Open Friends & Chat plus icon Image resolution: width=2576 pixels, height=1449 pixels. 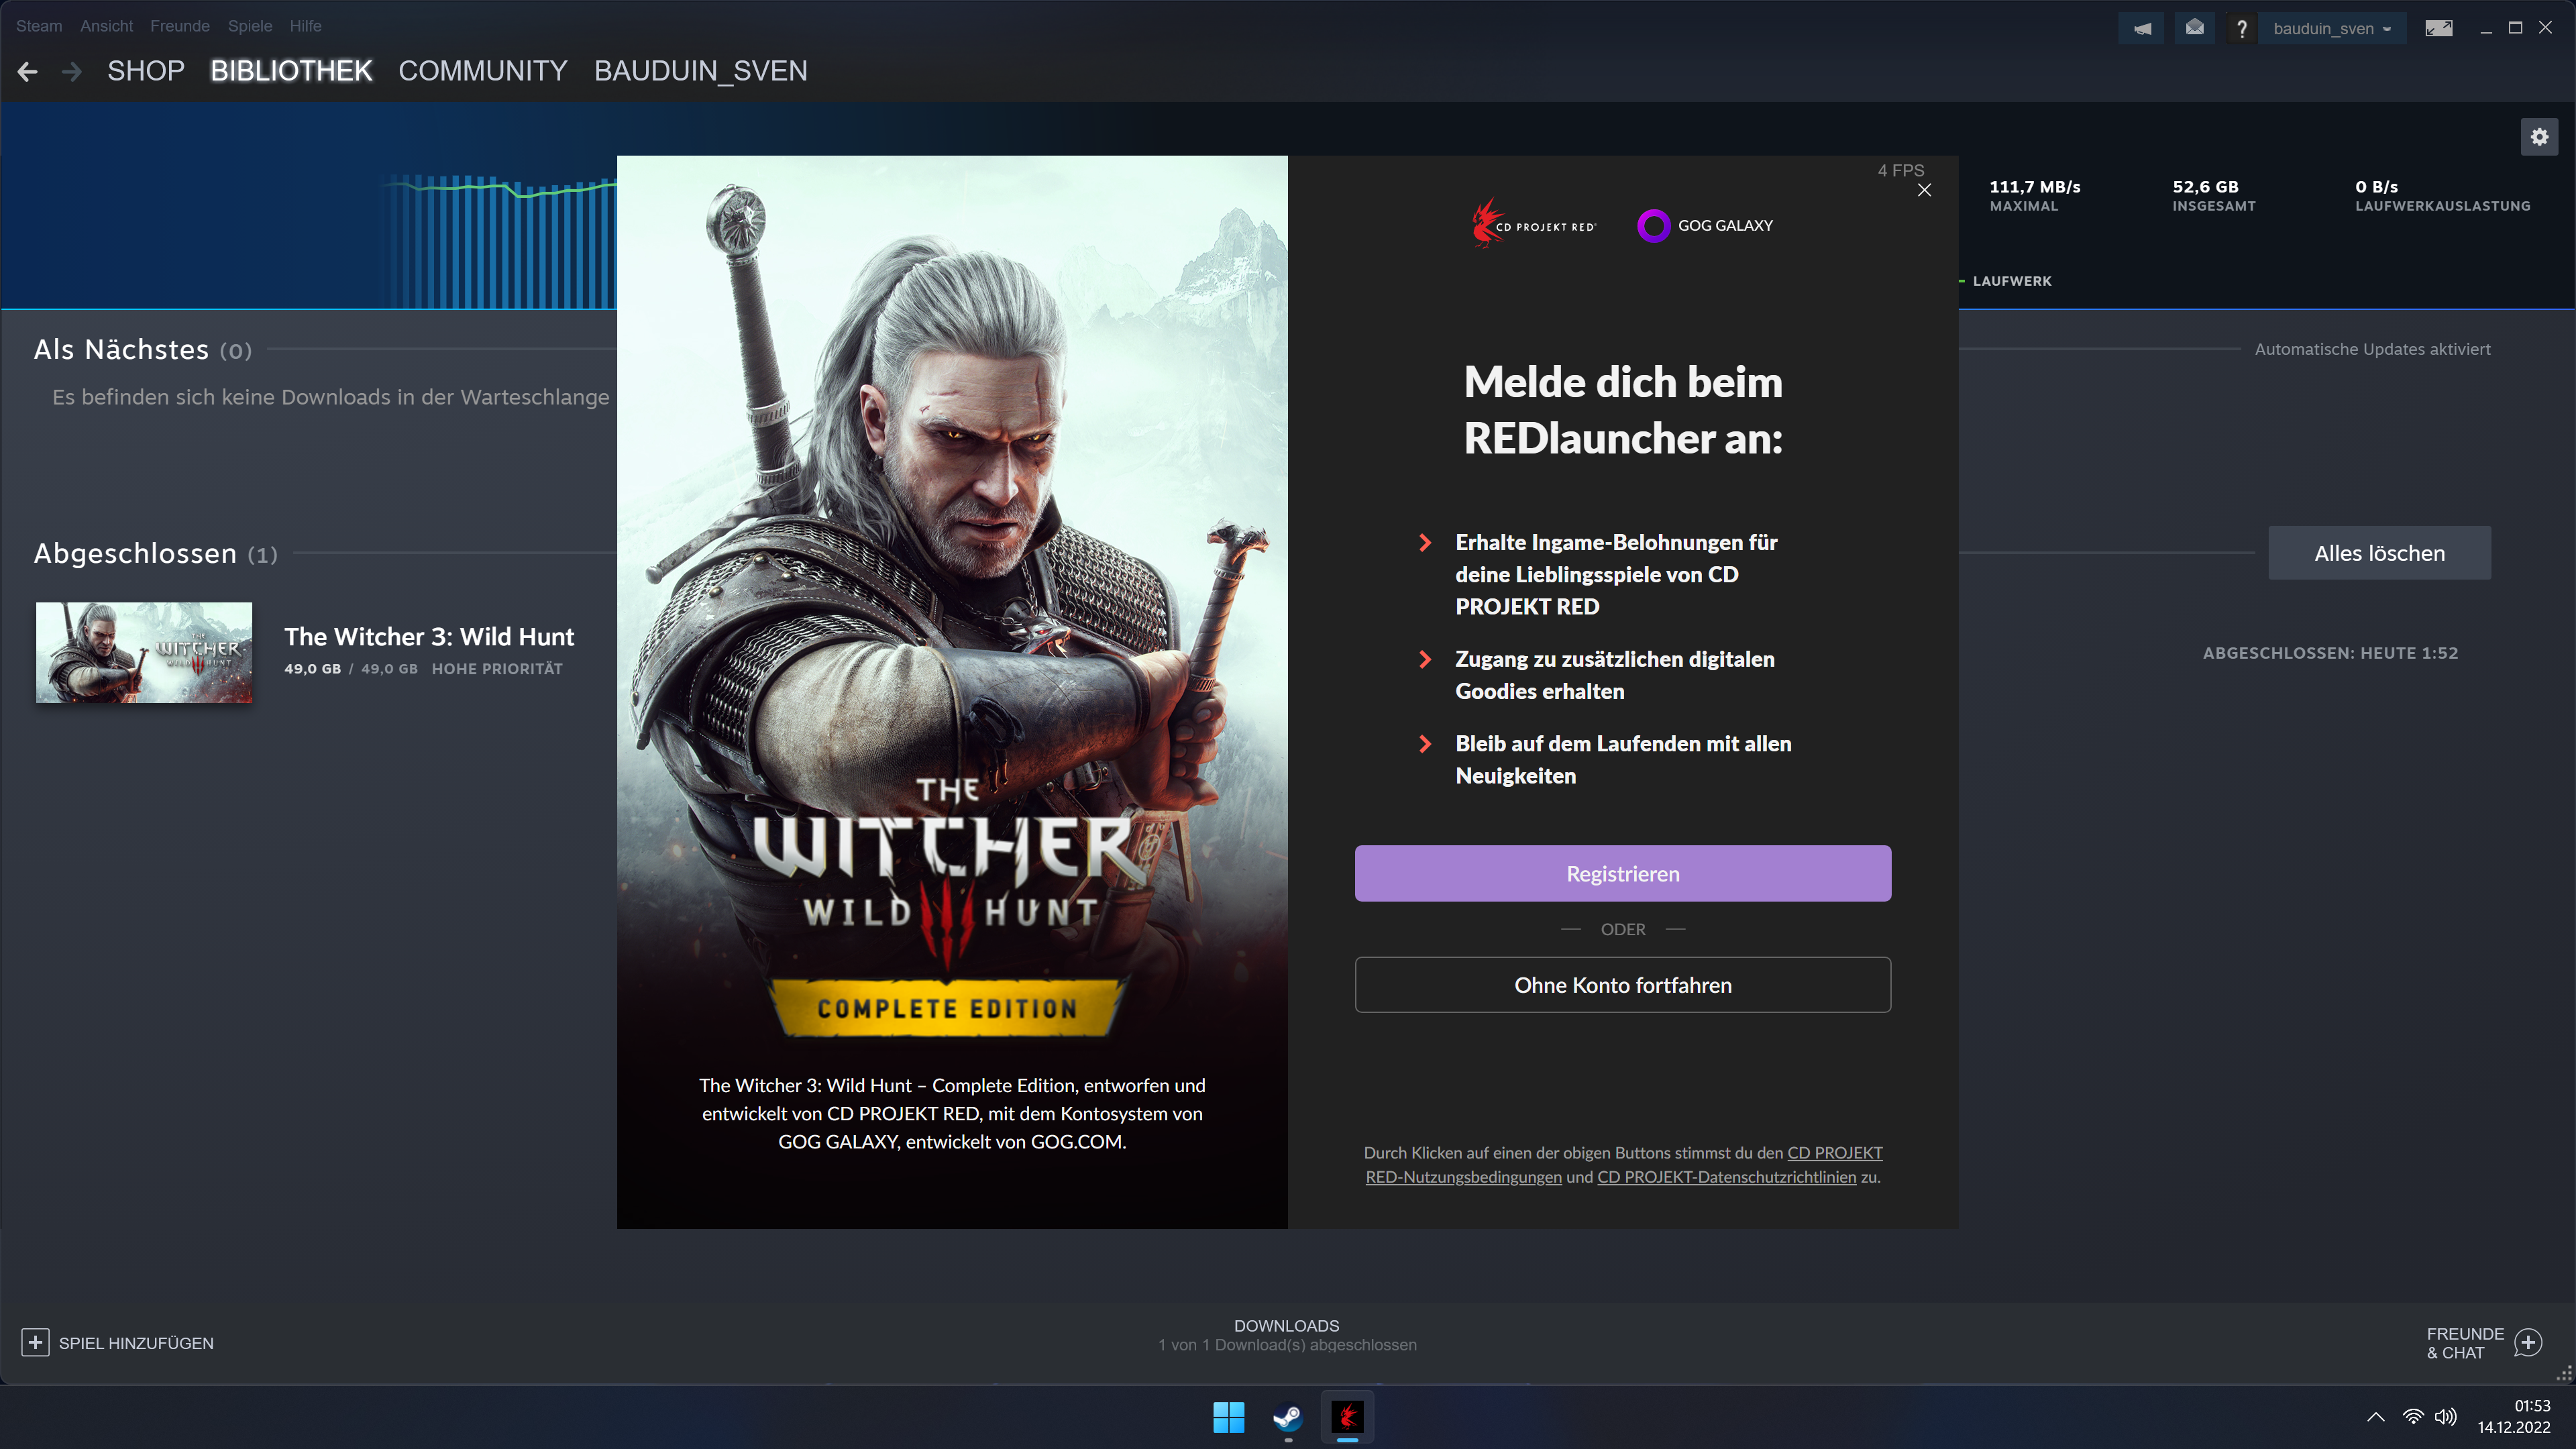tap(2527, 1342)
